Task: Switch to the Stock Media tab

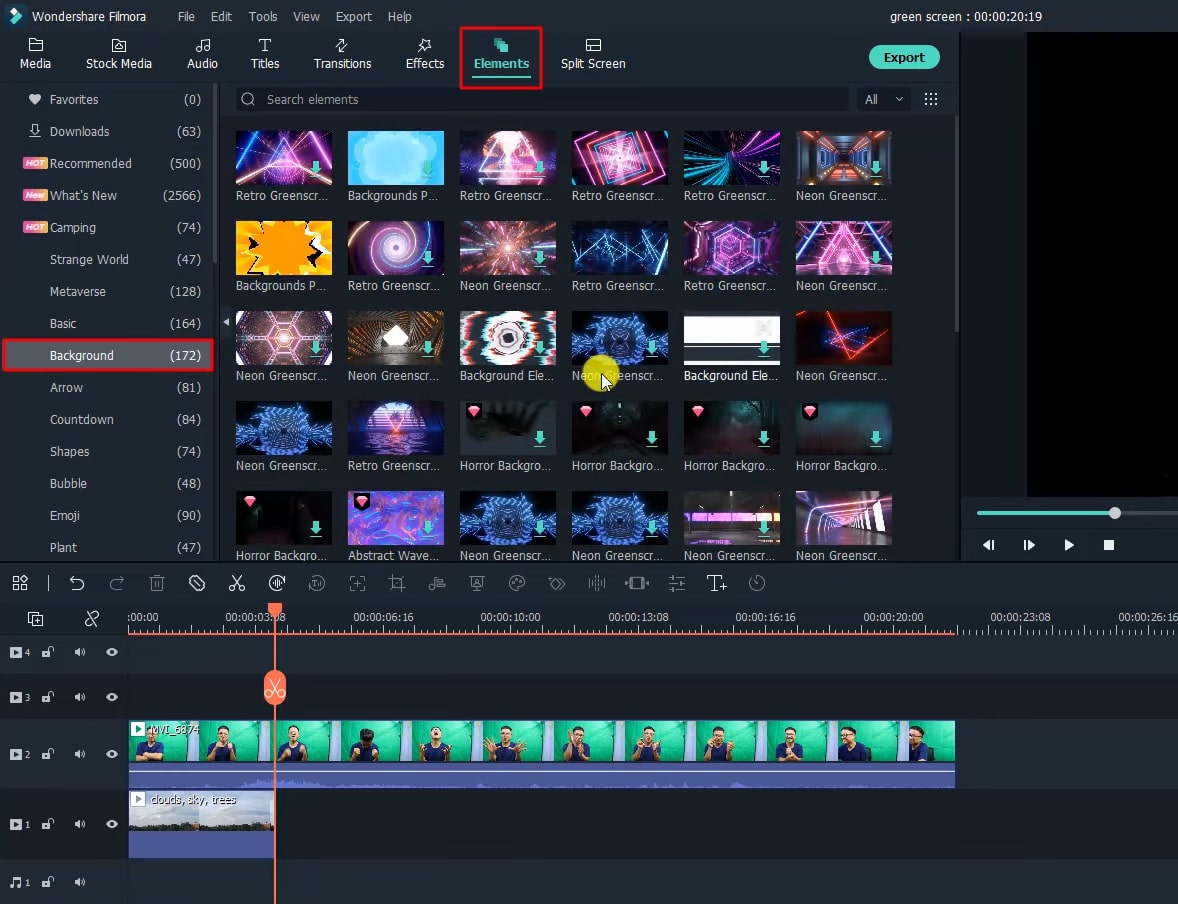Action: 119,54
